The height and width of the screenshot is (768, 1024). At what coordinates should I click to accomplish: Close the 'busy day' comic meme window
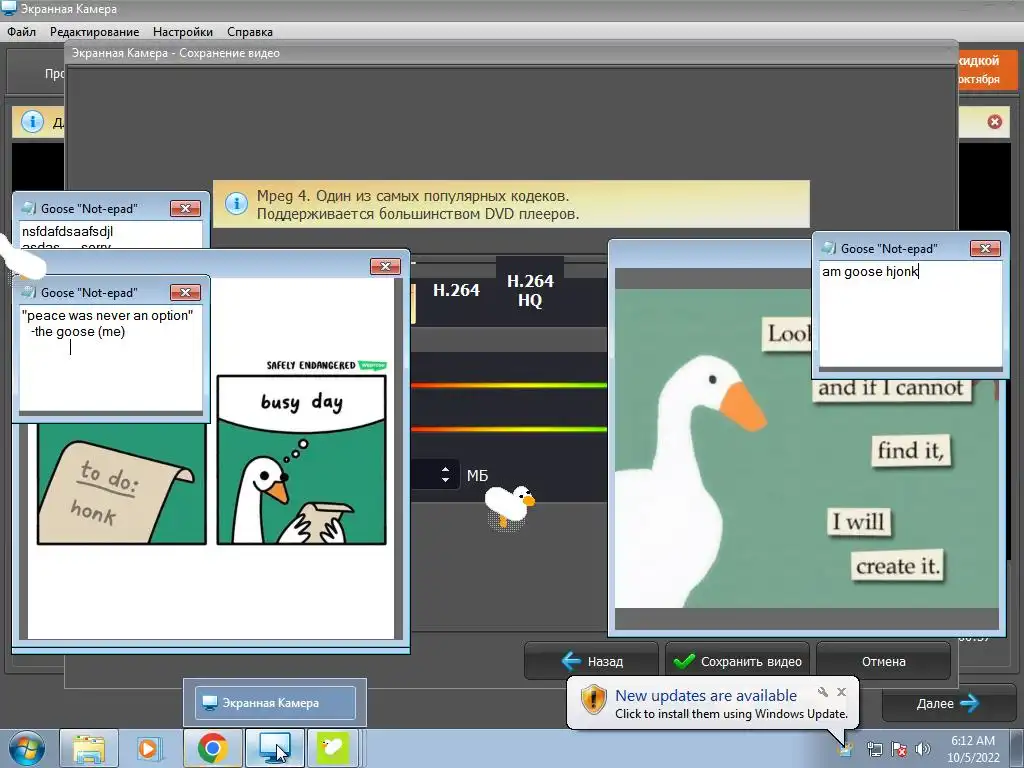385,266
